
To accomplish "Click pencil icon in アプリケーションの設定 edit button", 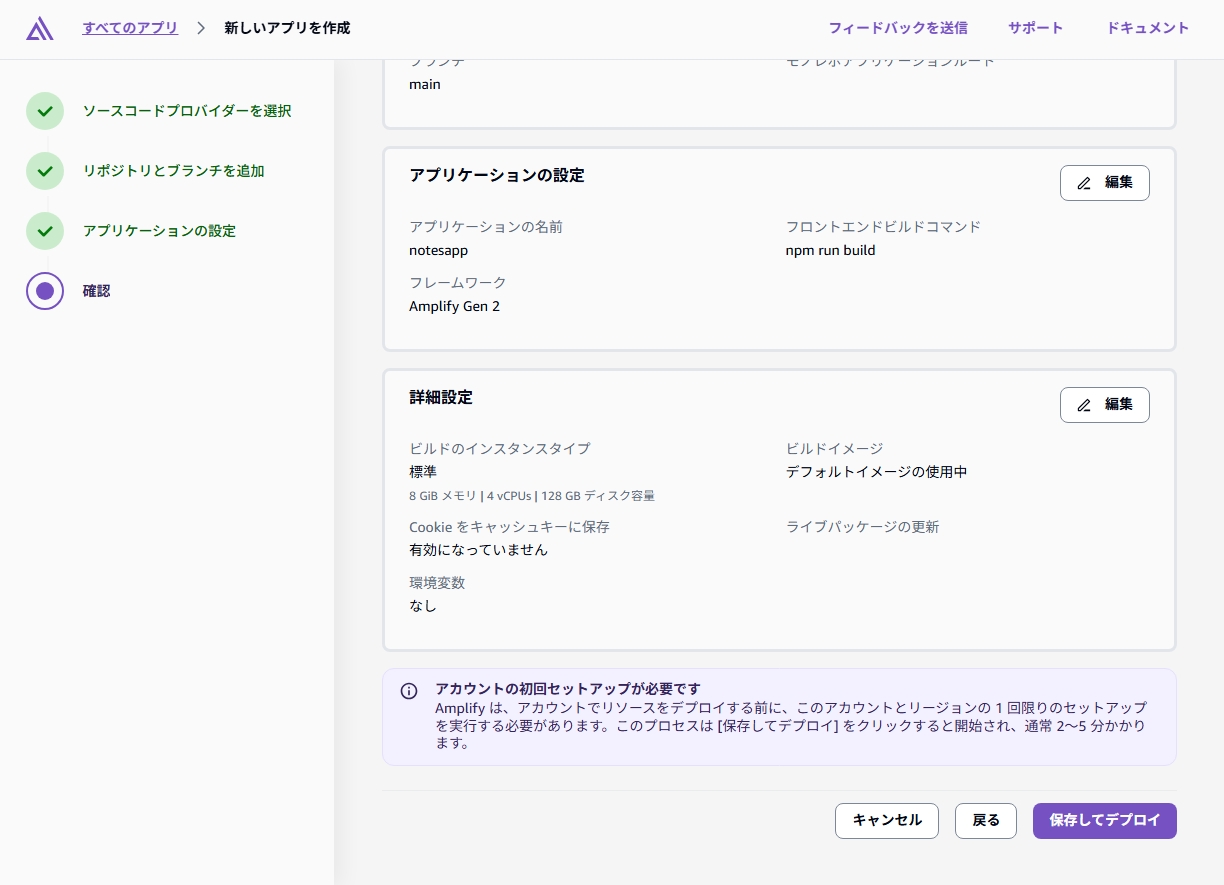I will click(1084, 183).
